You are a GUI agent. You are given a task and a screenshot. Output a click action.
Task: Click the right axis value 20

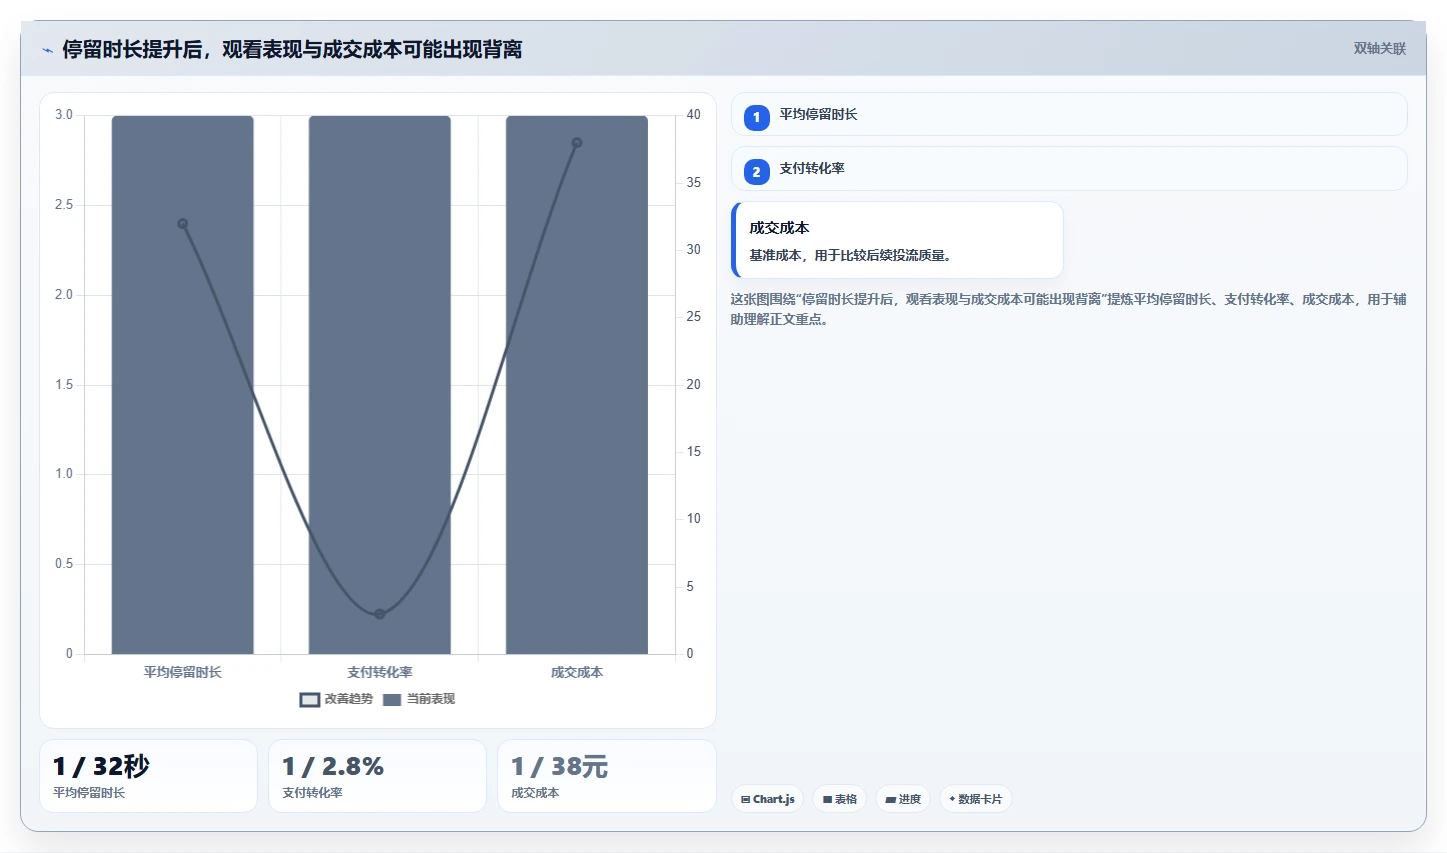click(693, 385)
